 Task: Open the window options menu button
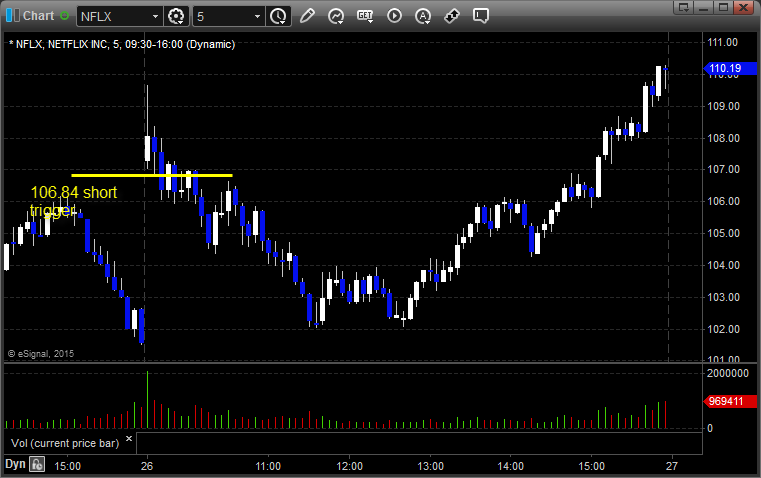click(684, 7)
